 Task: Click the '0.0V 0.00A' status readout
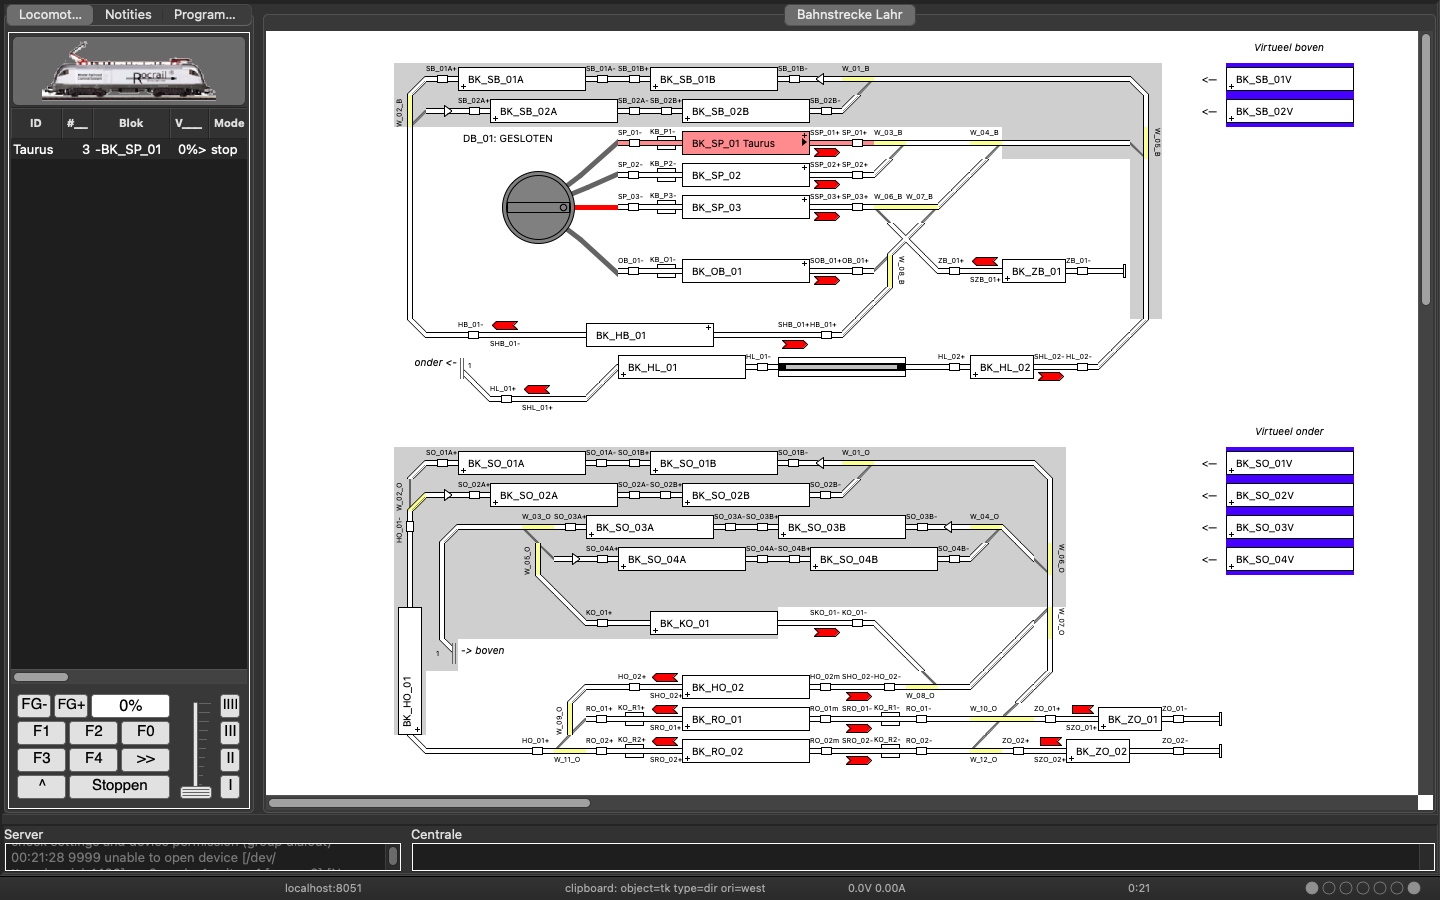(877, 888)
